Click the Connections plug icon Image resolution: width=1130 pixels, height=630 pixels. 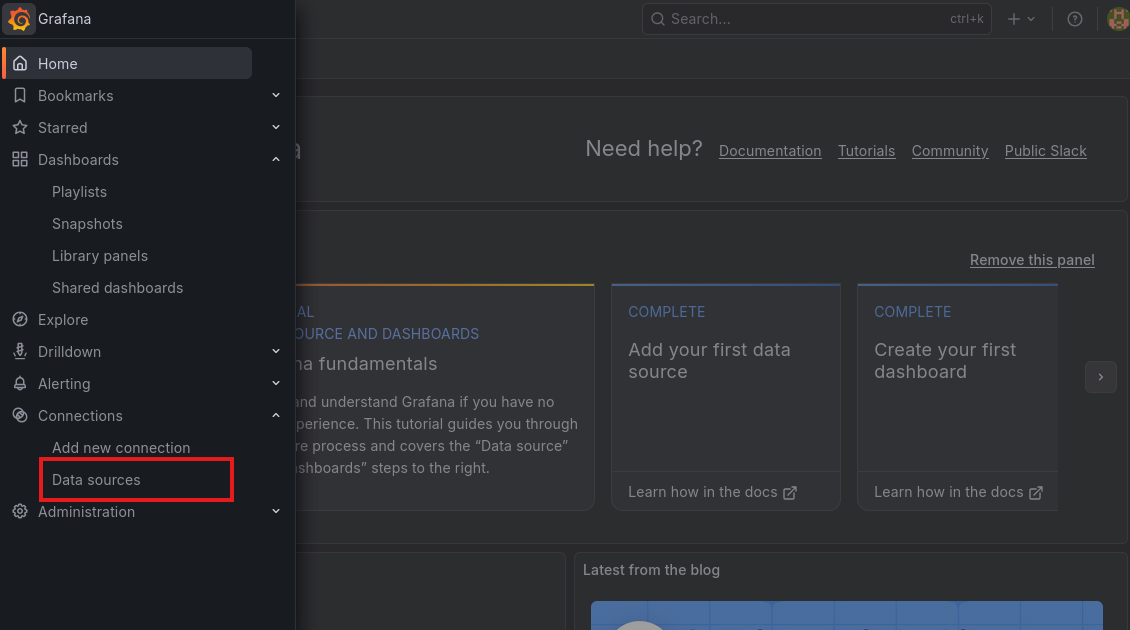tap(20, 415)
